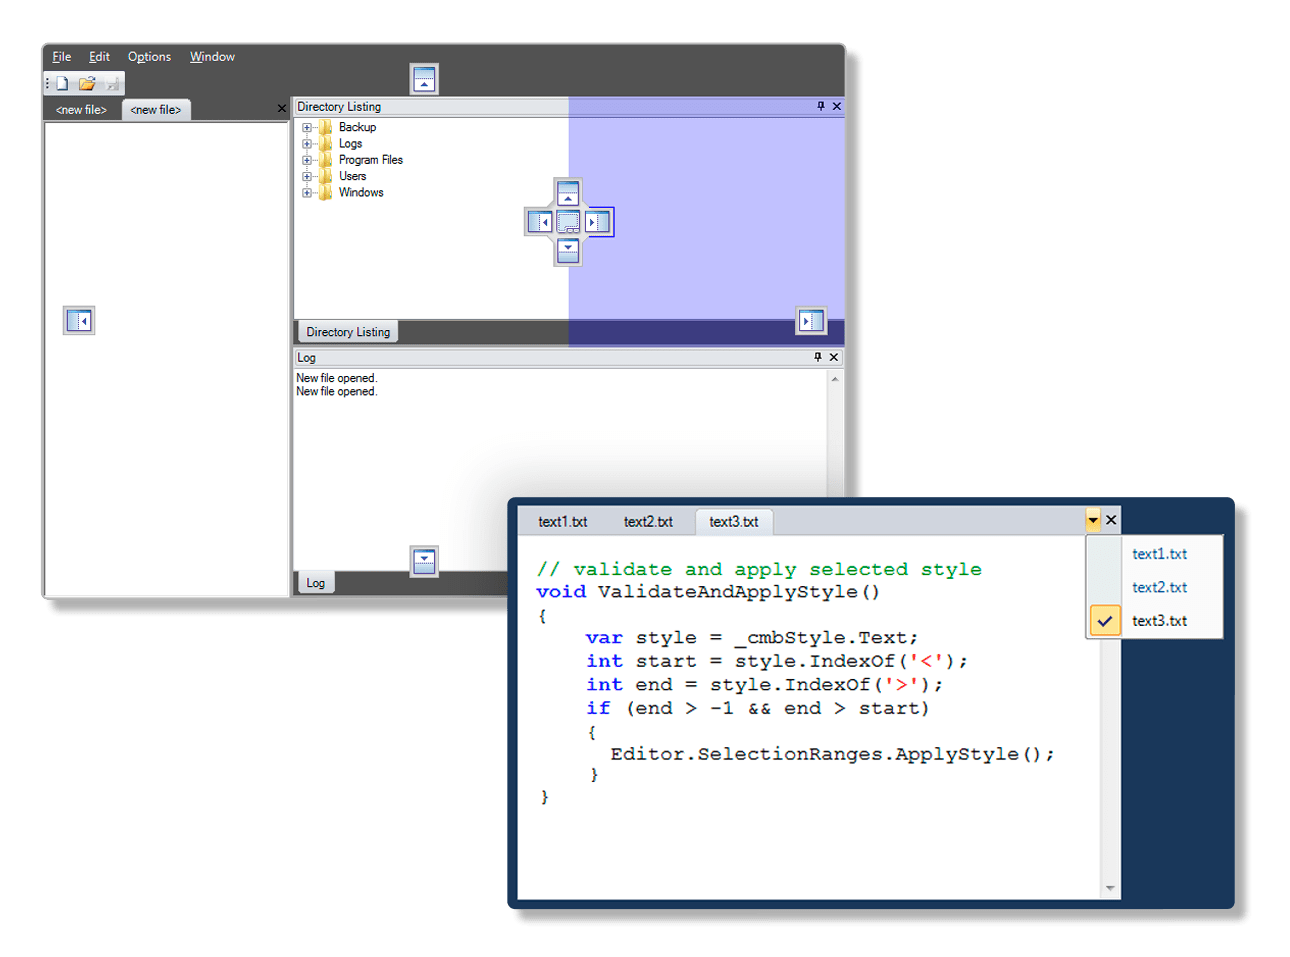1290x957 pixels.
Task: Click the bottom docking indicator near the Log panel
Action: pyautogui.click(x=424, y=562)
